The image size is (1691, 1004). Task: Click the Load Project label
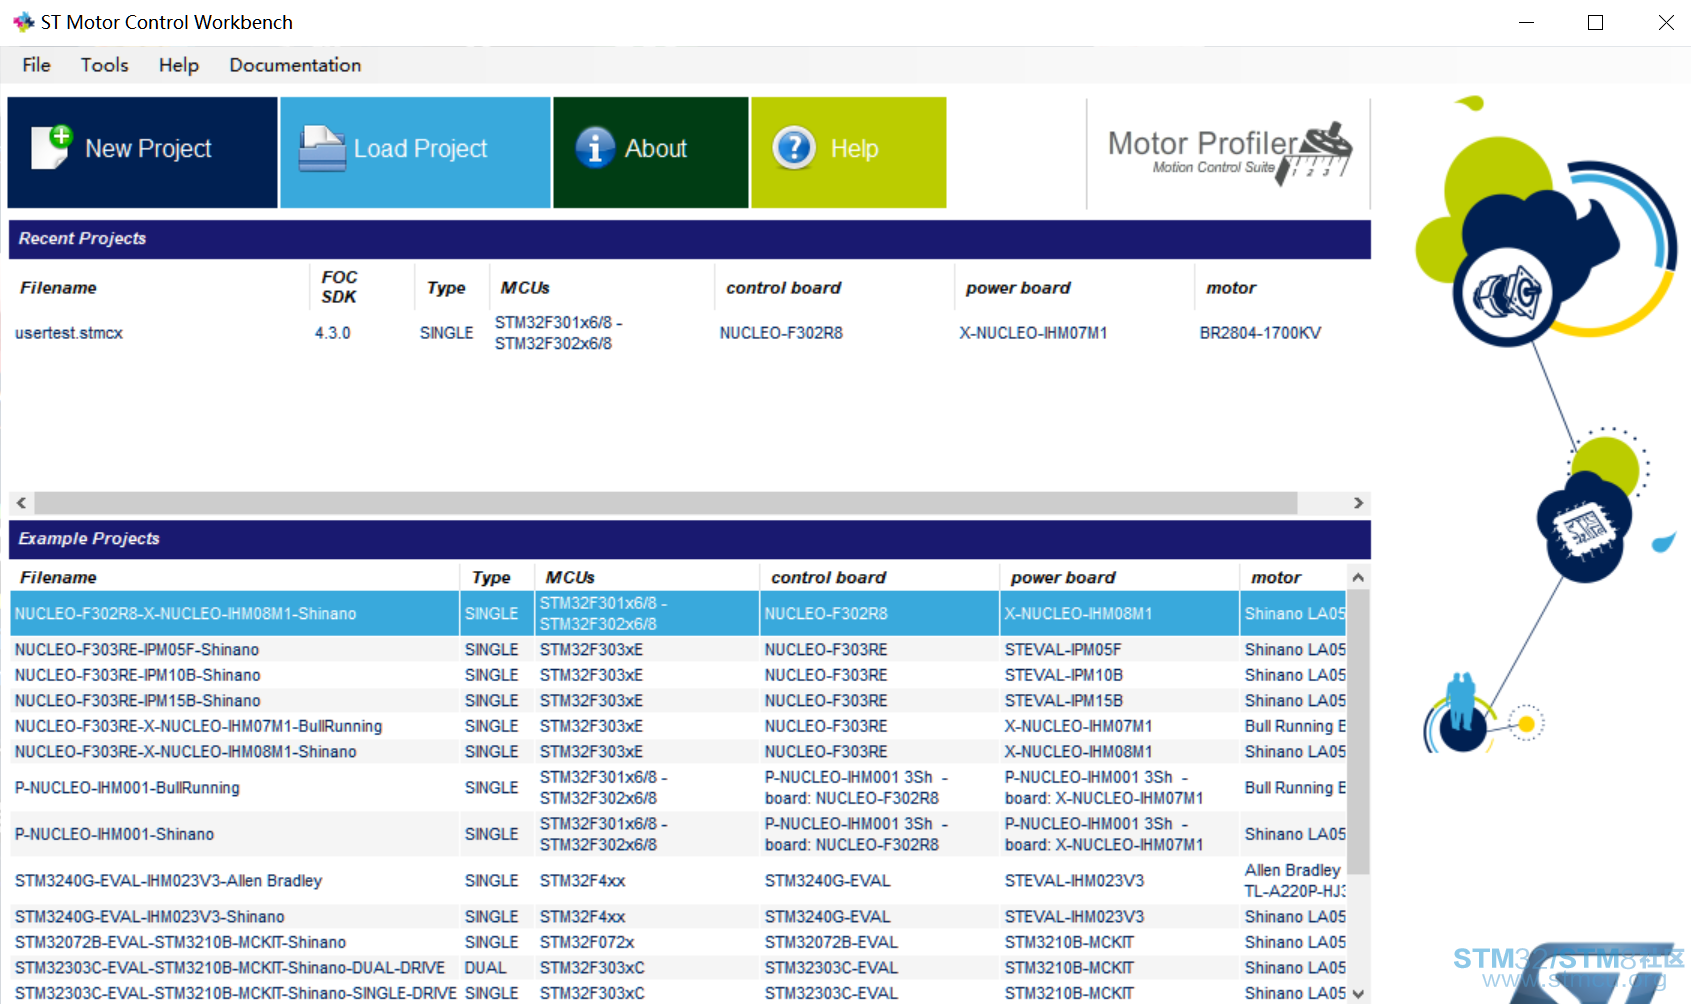click(420, 149)
